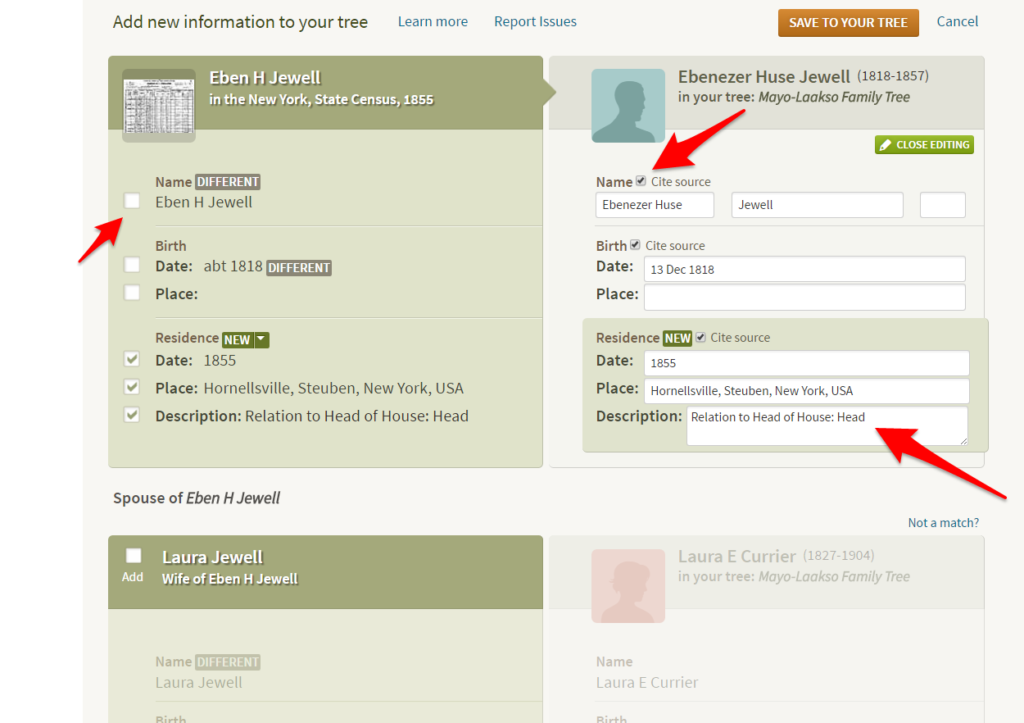Click the Cancel link
1024x723 pixels.
click(x=957, y=22)
